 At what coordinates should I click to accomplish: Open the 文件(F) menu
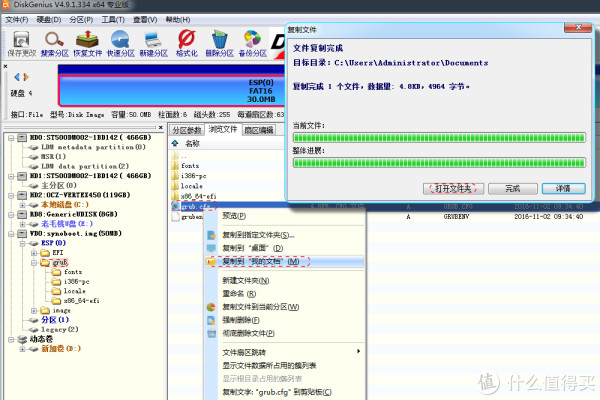tap(16, 20)
